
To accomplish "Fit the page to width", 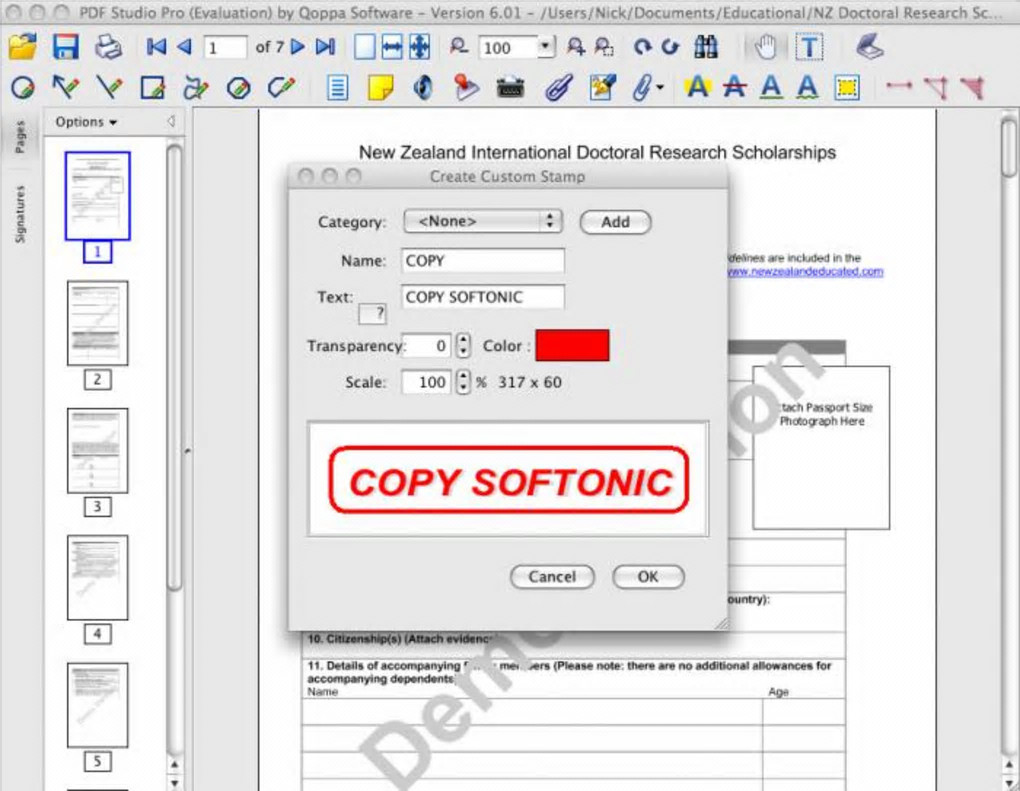I will pos(392,47).
